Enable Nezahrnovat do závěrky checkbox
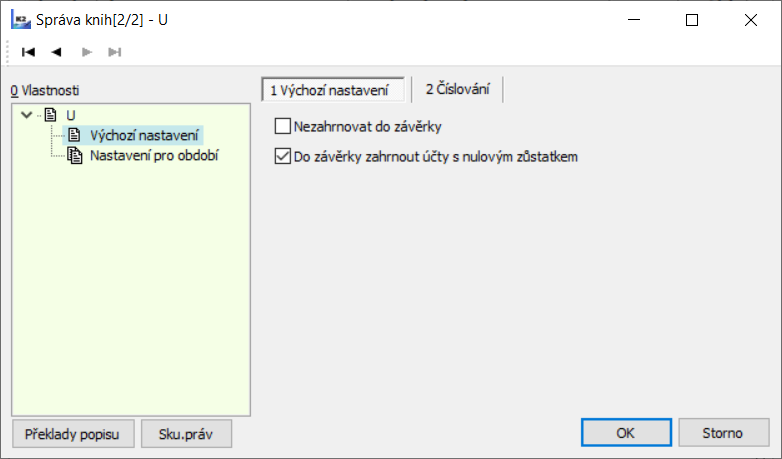Viewport: 782px width, 459px height. (x=282, y=127)
